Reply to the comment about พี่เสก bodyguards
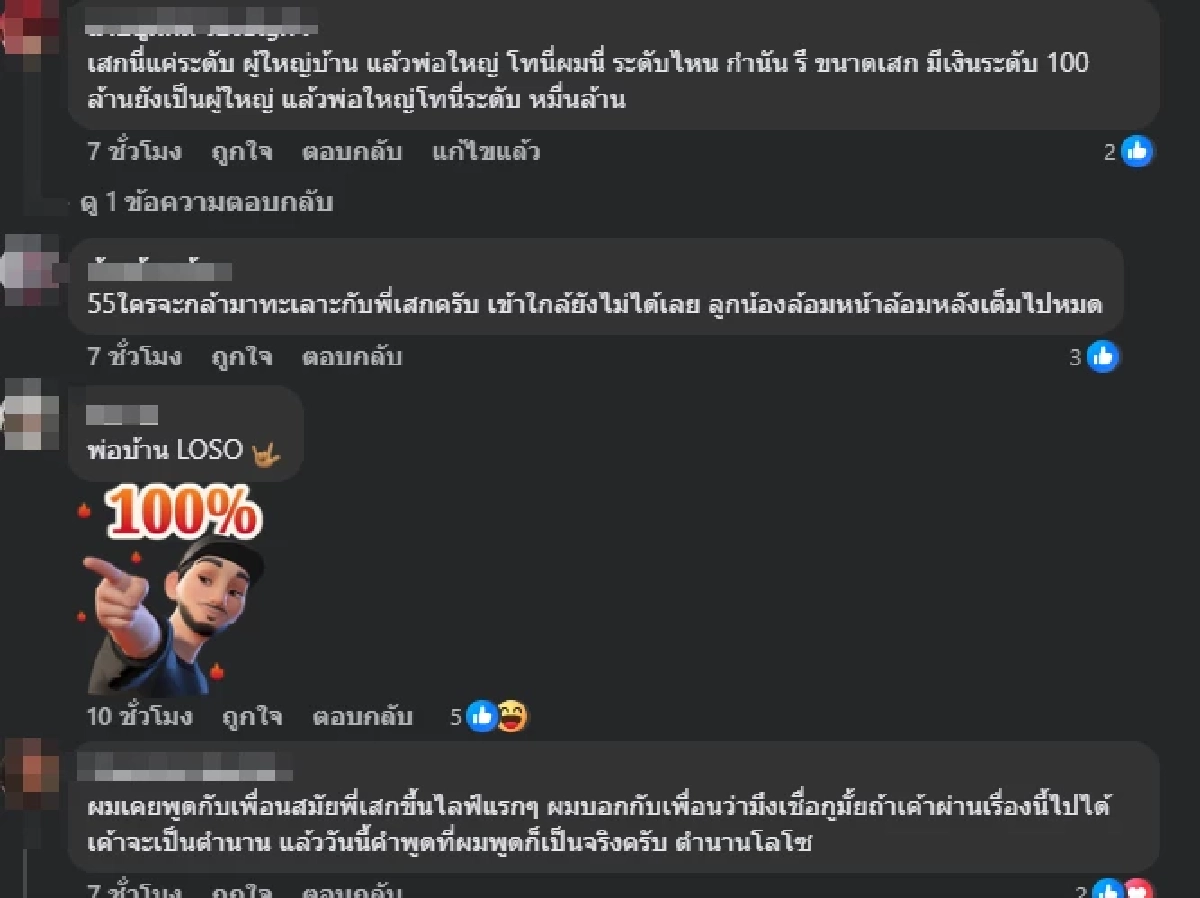This screenshot has height=898, width=1200. [352, 357]
